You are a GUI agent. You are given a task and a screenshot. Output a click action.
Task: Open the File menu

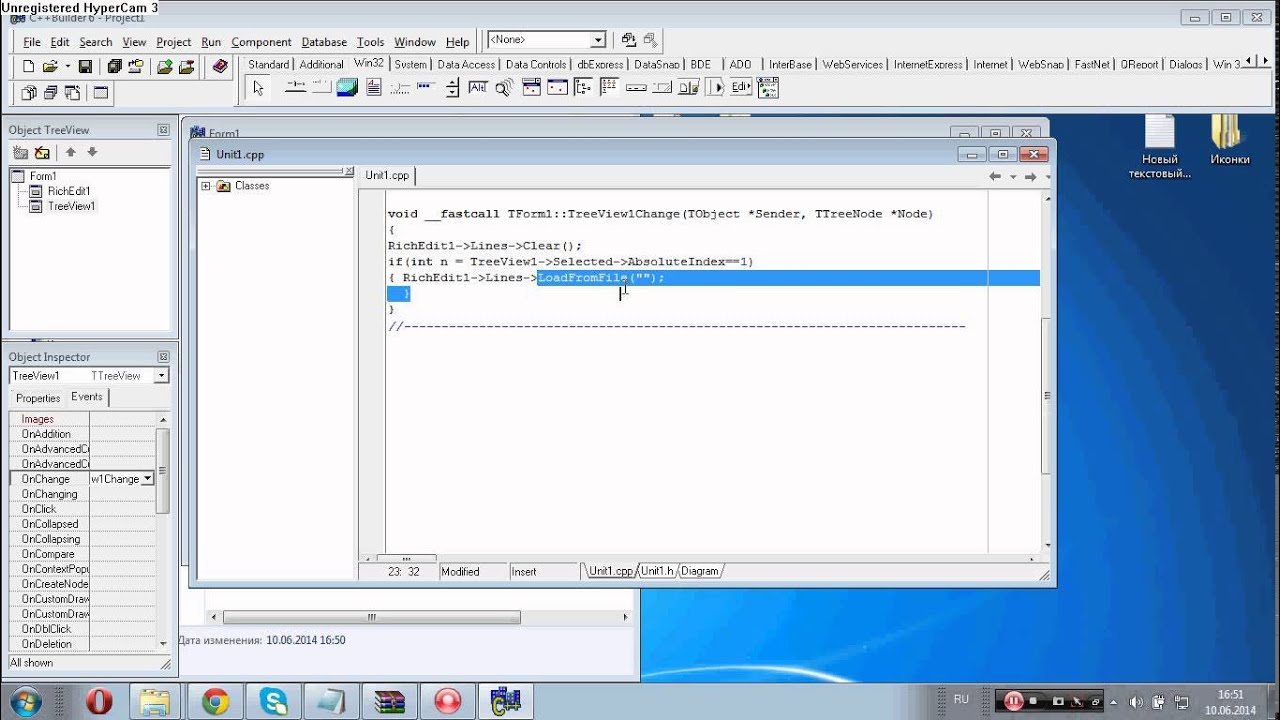tap(32, 42)
